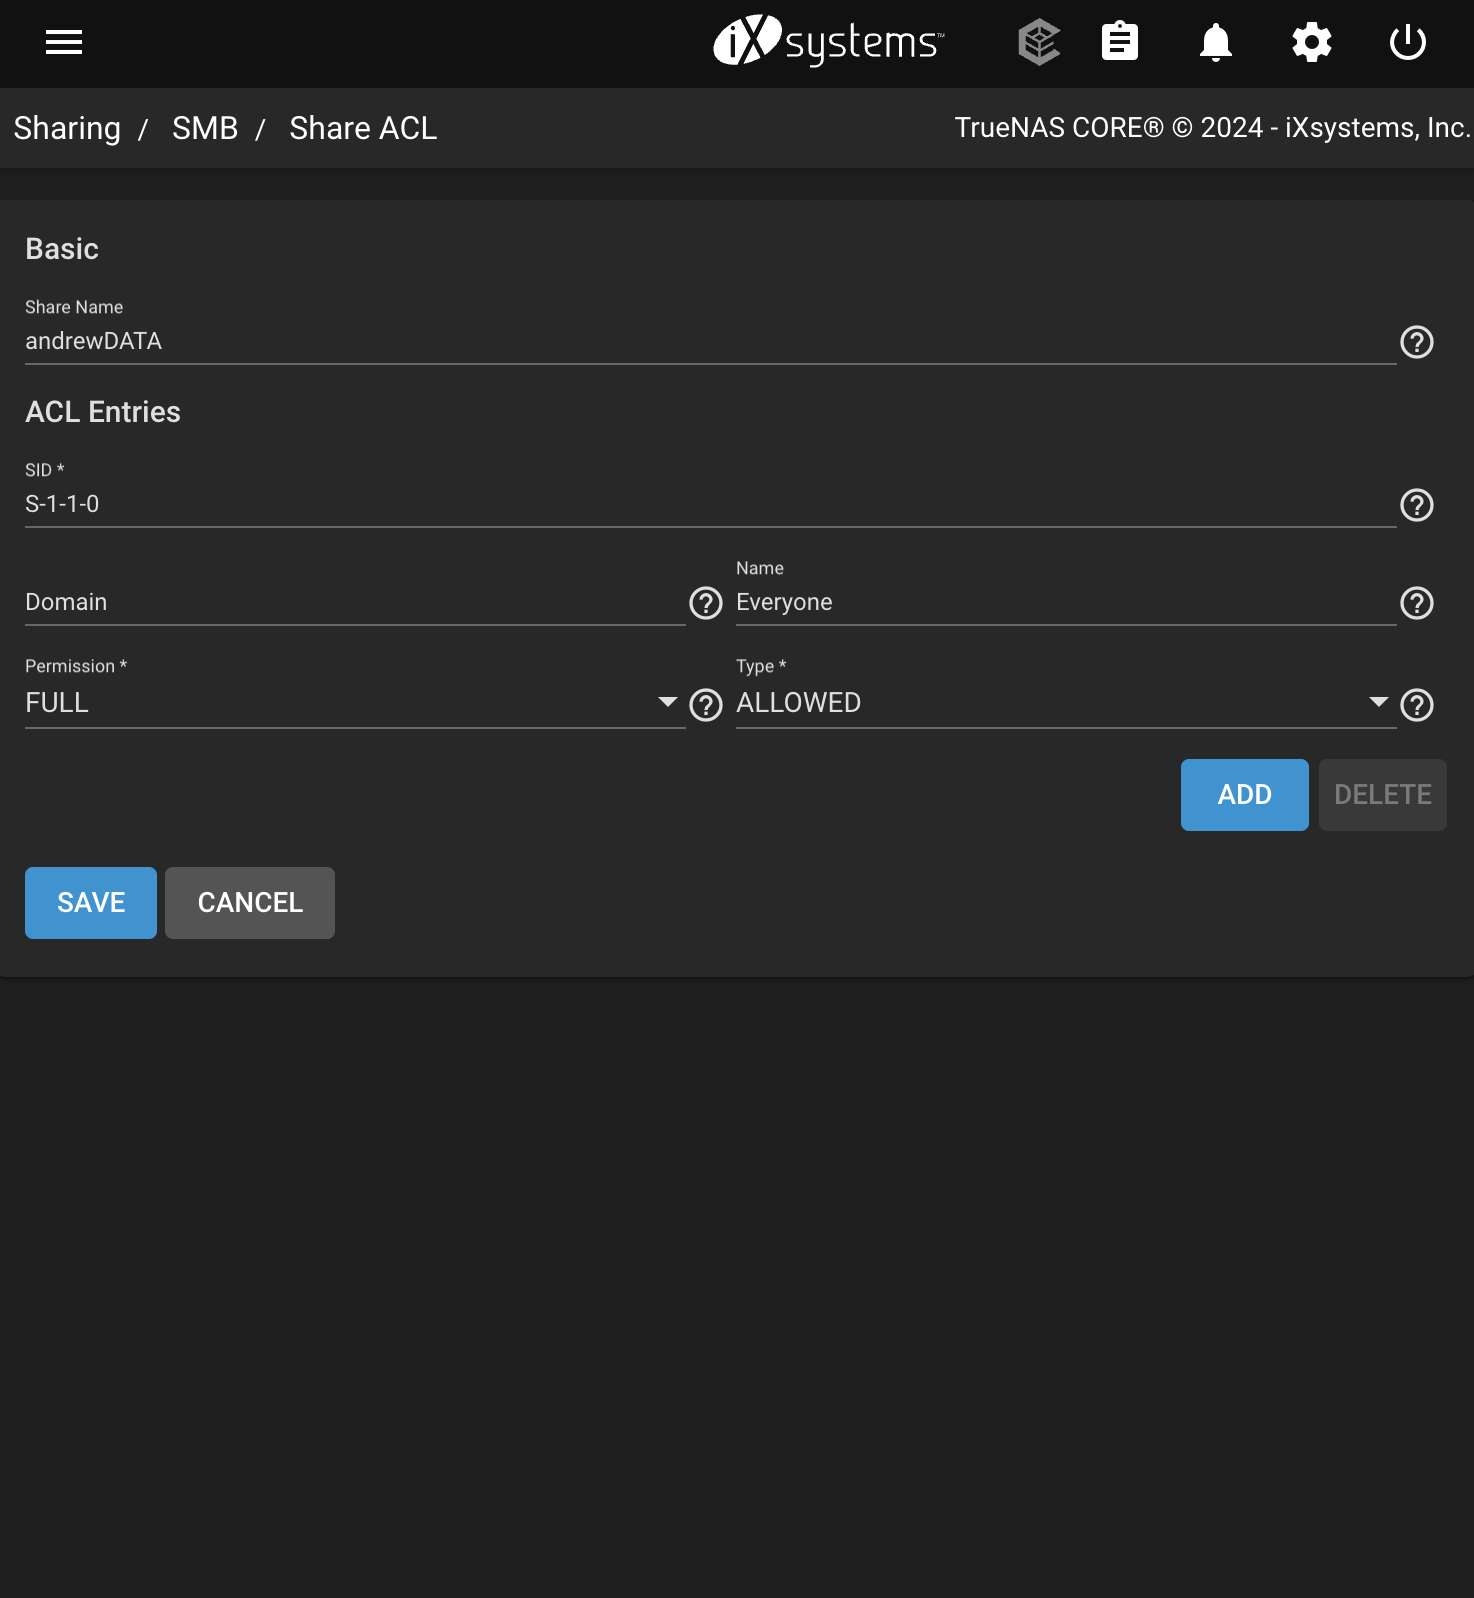Show help for Type dropdown
The width and height of the screenshot is (1474, 1598).
tap(1416, 705)
